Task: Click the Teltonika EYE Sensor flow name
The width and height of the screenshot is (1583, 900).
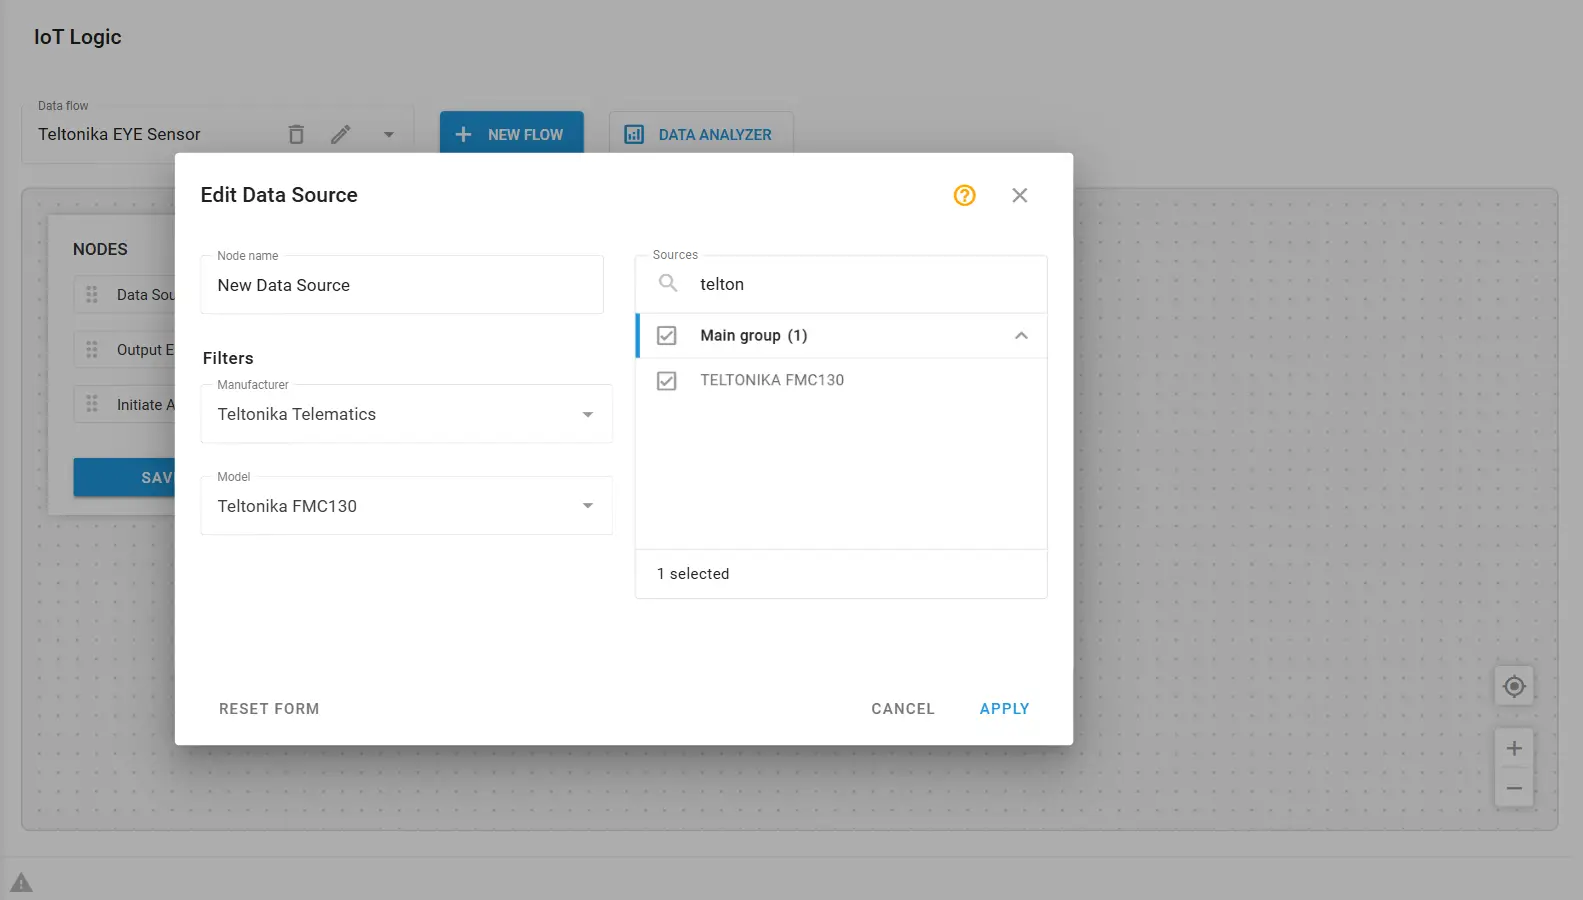Action: coord(119,134)
